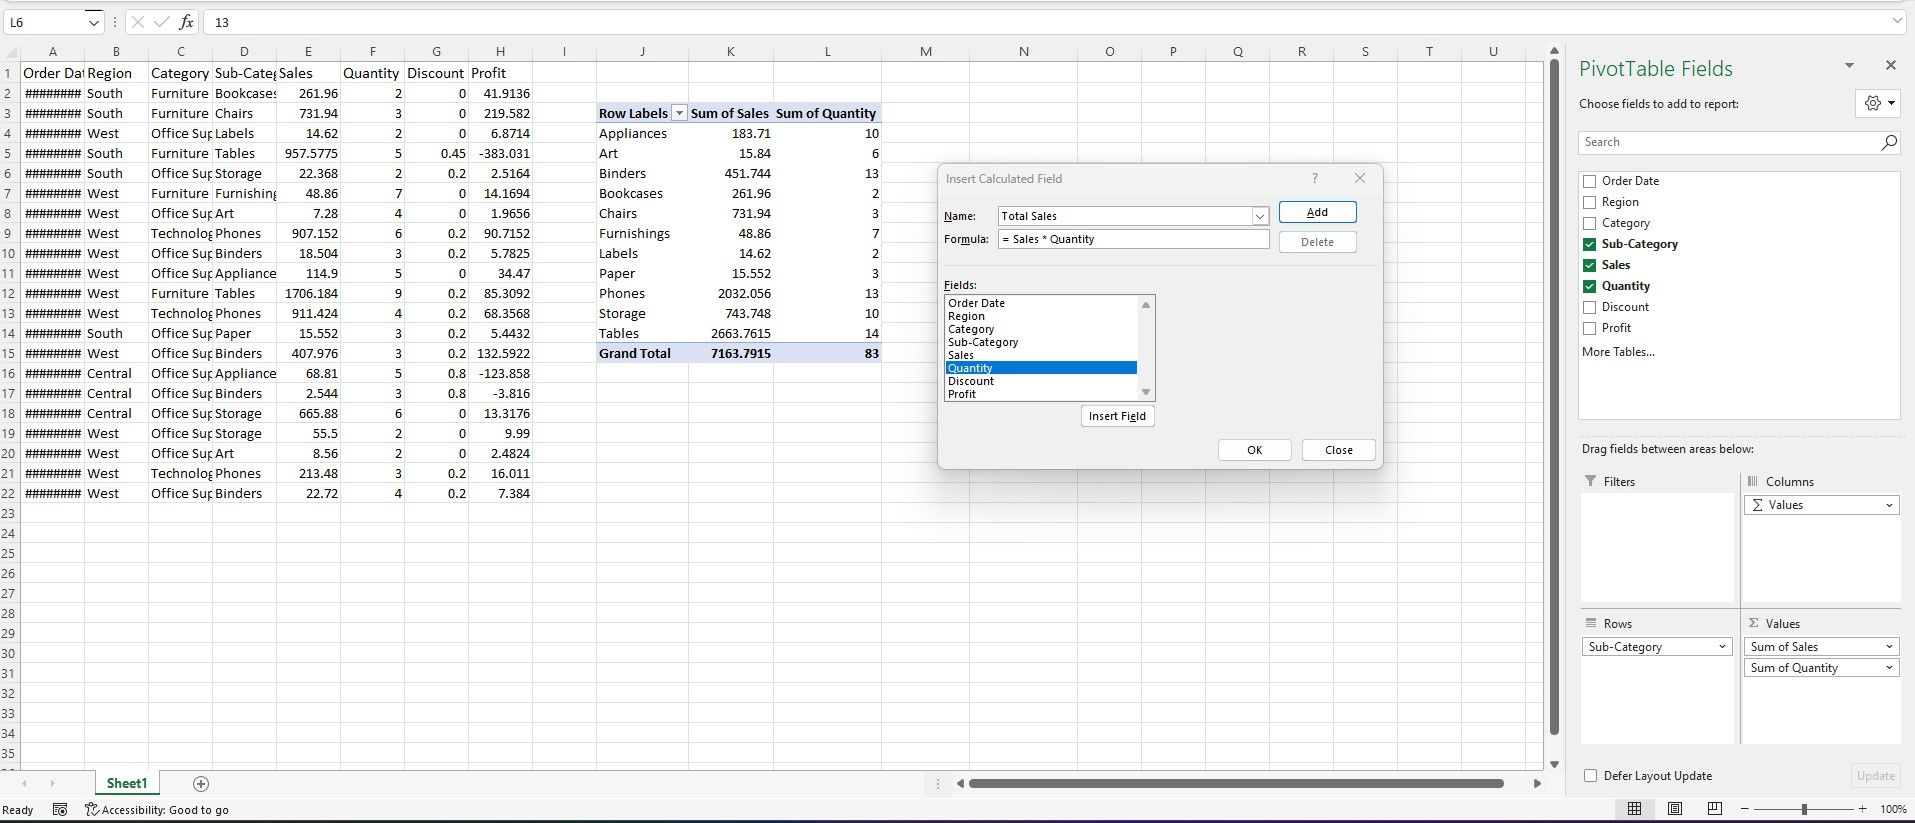Open the Row Labels filter button
The image size is (1915, 823).
coord(679,114)
